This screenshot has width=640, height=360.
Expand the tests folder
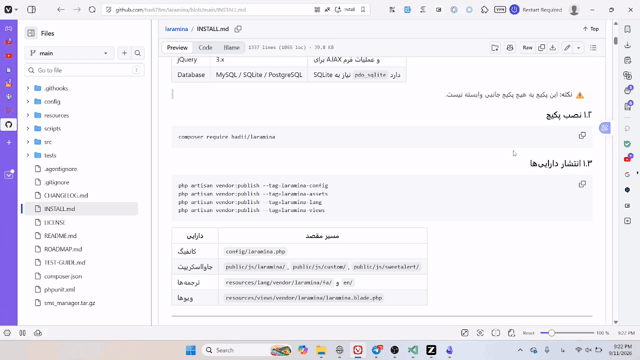click(x=28, y=156)
